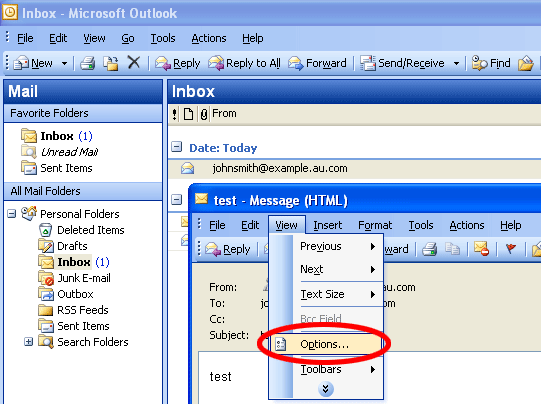Image resolution: width=541 pixels, height=404 pixels.
Task: Open the New item dropdown arrow
Action: click(64, 63)
